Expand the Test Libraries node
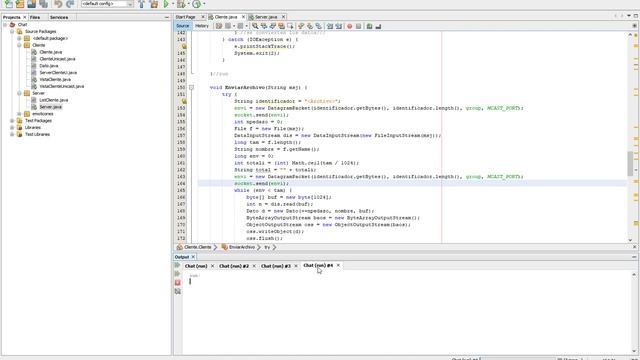640x360 pixels. pos(12,134)
